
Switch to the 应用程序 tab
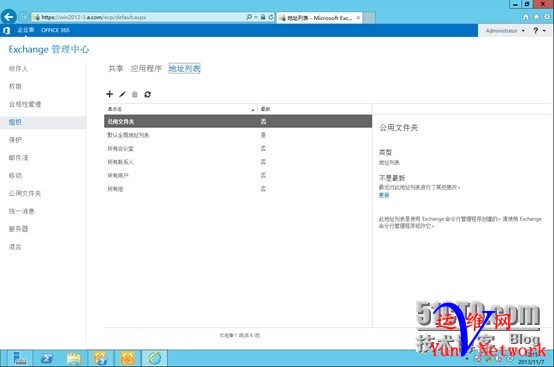[146, 68]
